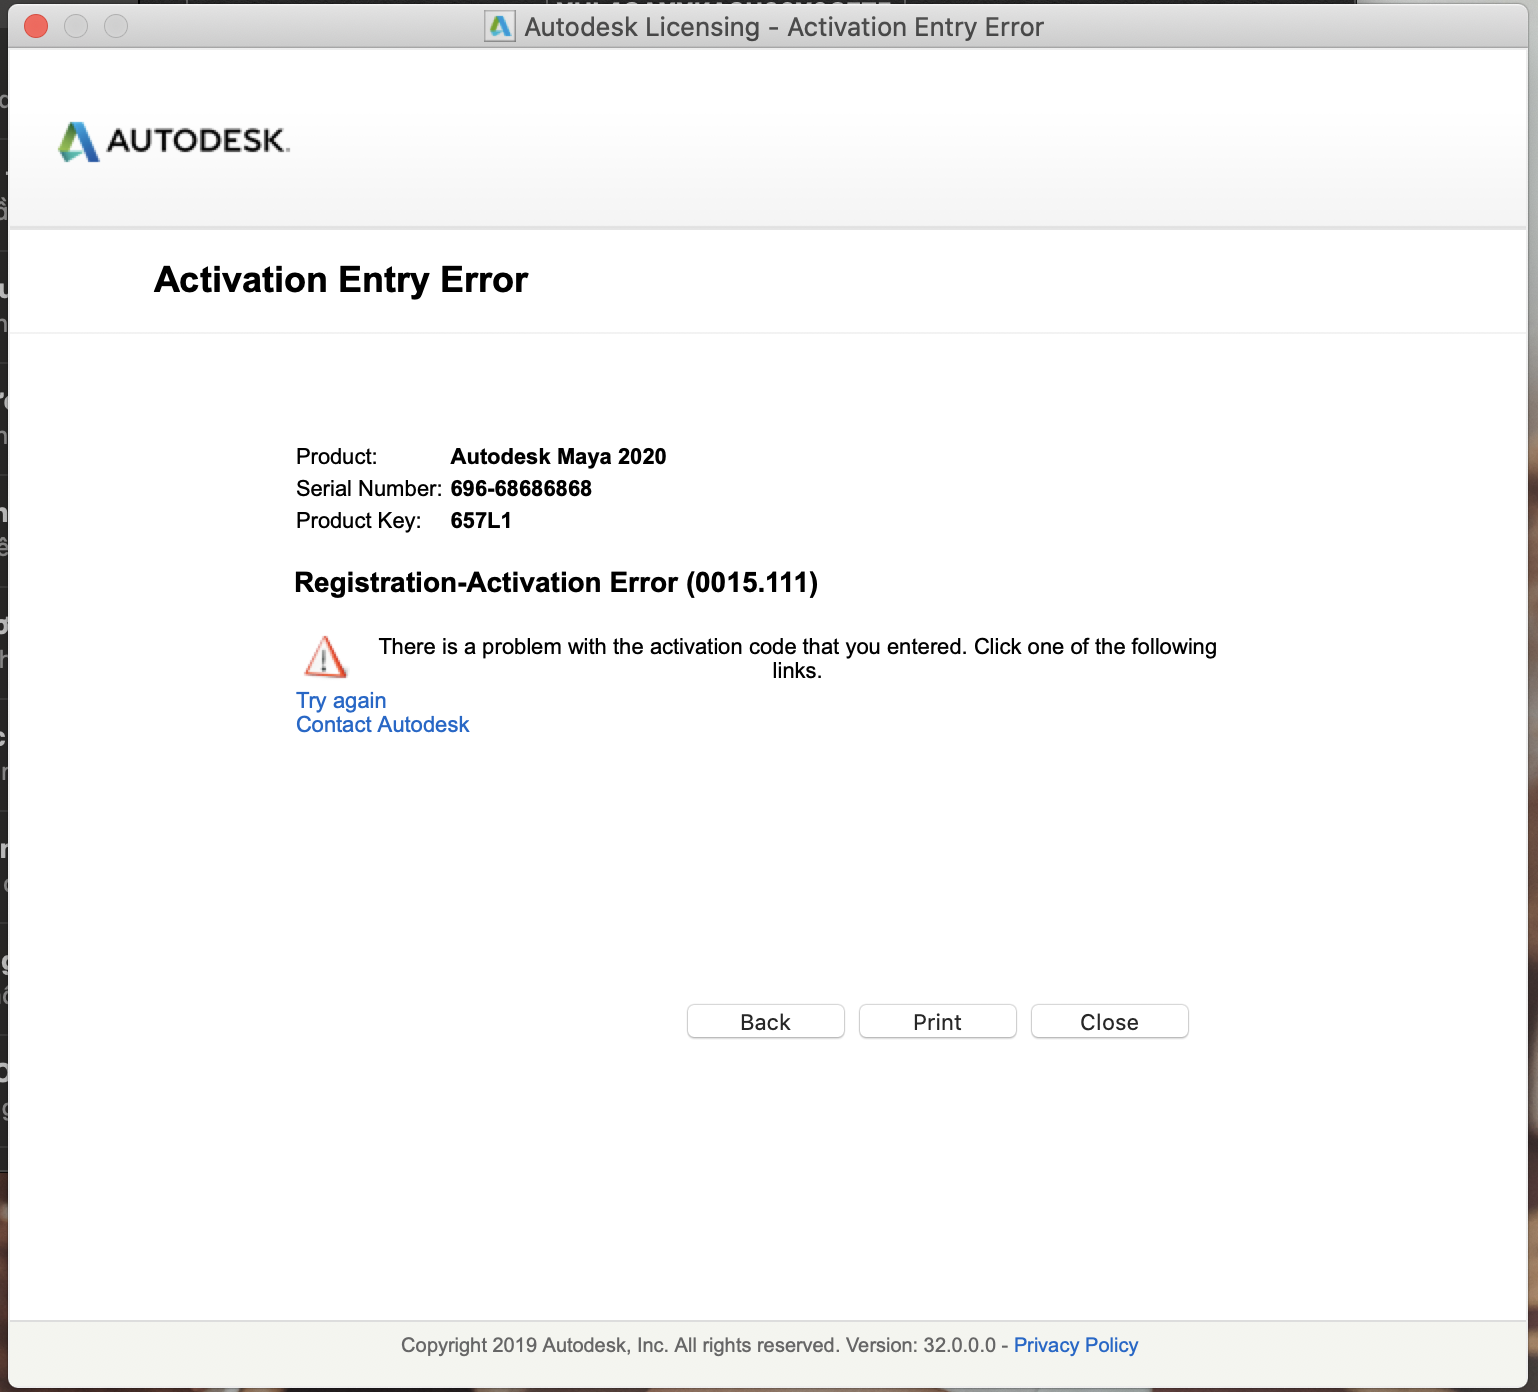Click the Autodesk logo in the header
1538x1392 pixels.
pyautogui.click(x=174, y=141)
